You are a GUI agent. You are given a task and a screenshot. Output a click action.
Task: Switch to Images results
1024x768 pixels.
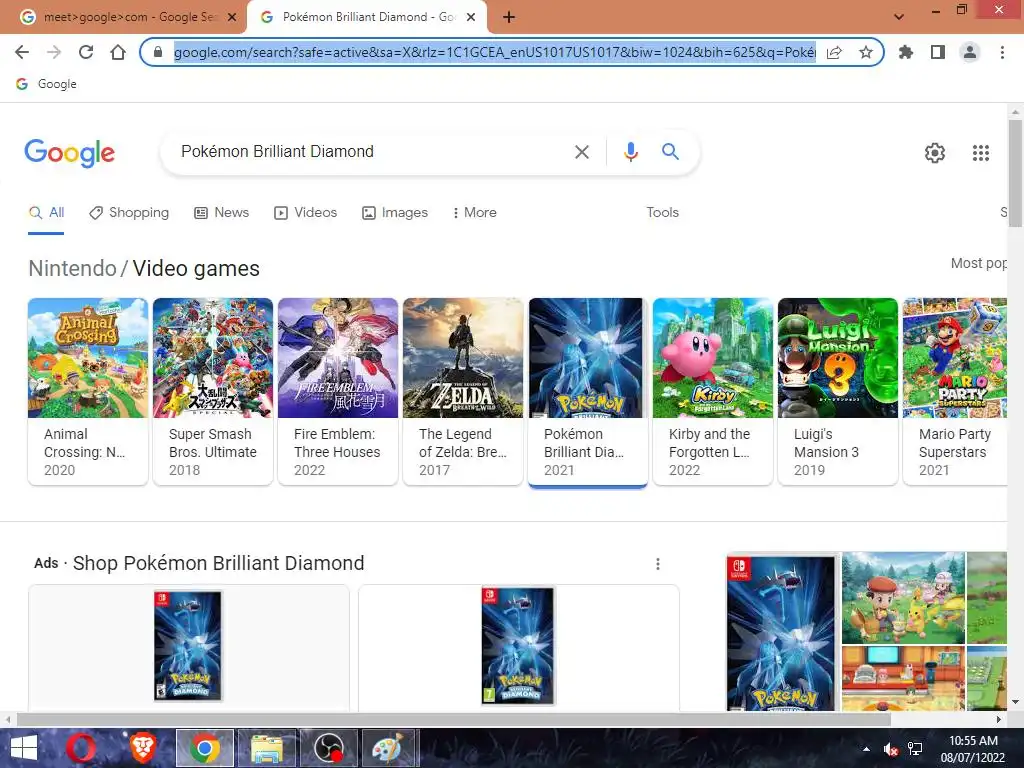coord(395,213)
